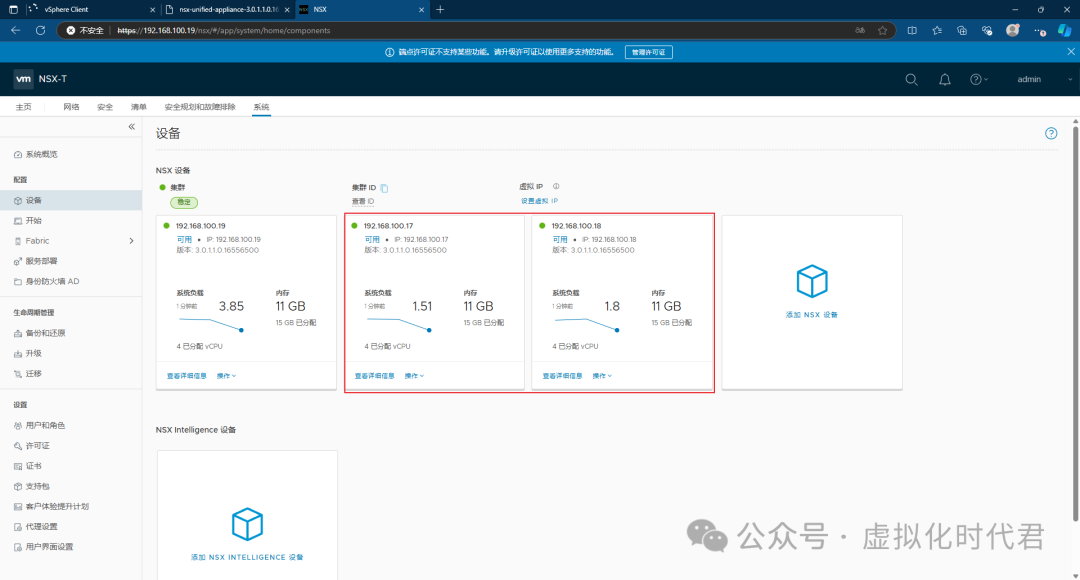Click 可用 status link on 192.168.100.19 card

click(x=184, y=240)
